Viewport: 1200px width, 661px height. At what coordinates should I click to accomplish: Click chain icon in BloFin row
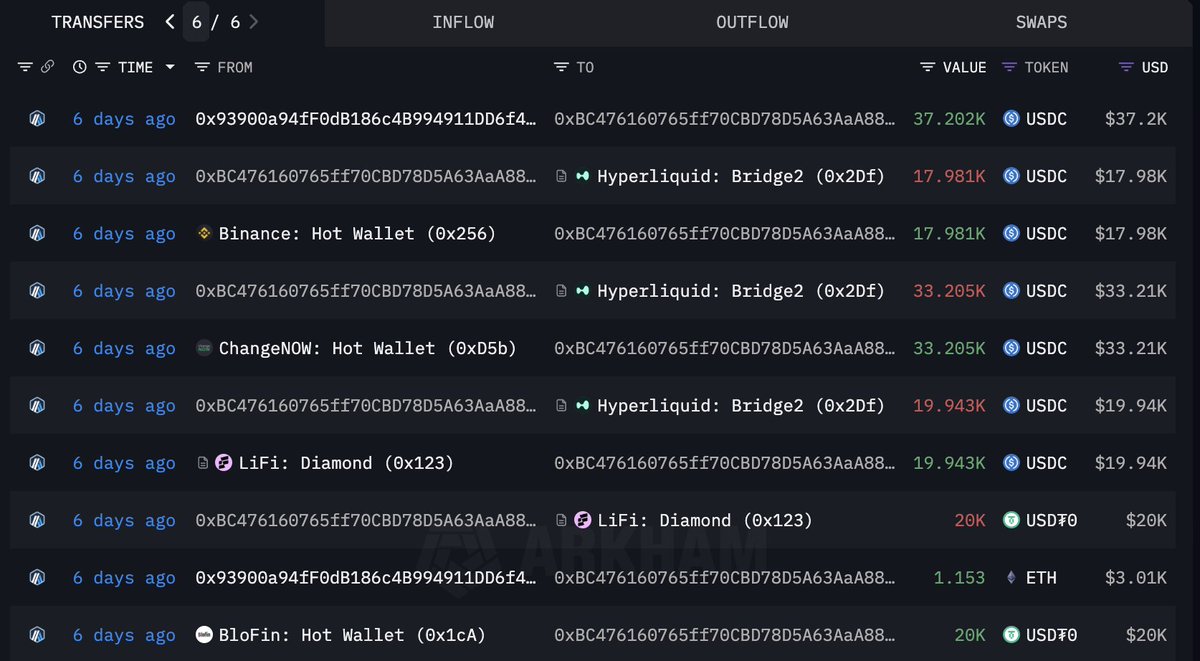[37, 635]
